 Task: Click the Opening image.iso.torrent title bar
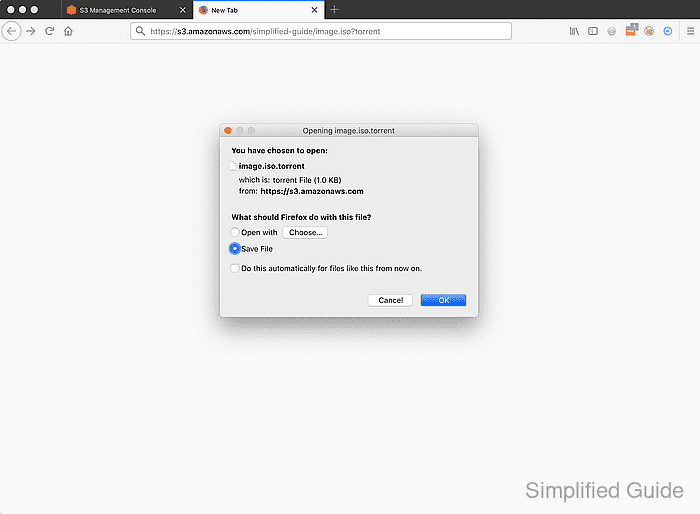click(x=349, y=130)
